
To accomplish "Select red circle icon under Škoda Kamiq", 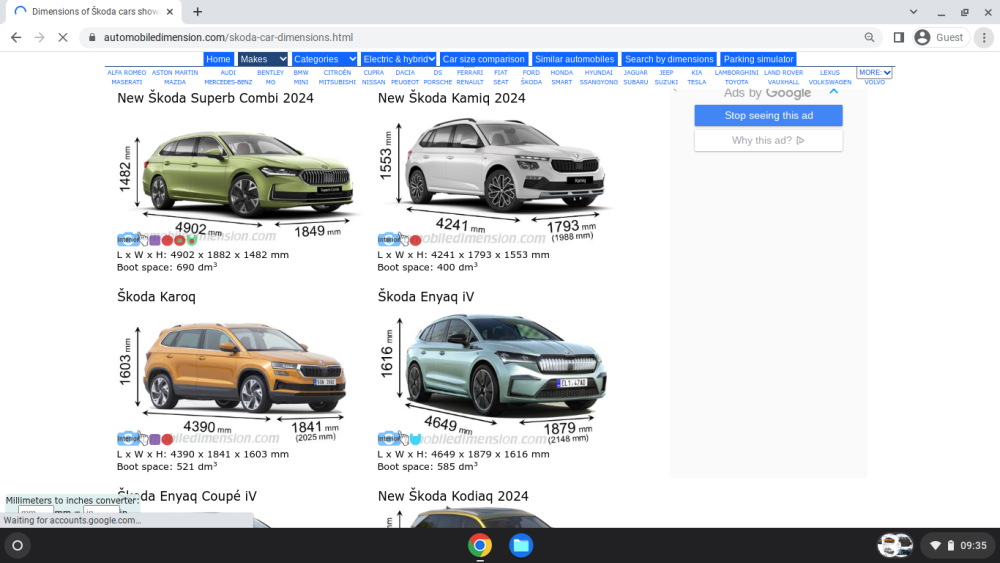I will coord(415,240).
